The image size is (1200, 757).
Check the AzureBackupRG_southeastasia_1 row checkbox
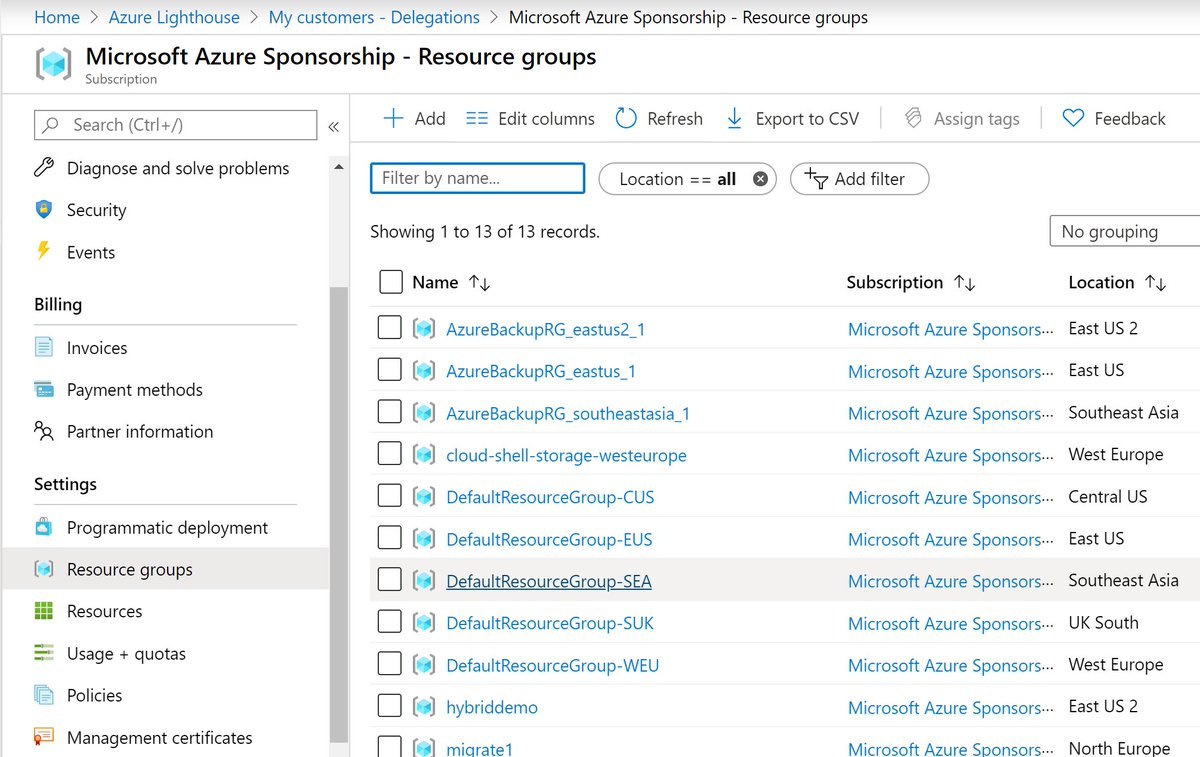point(390,411)
